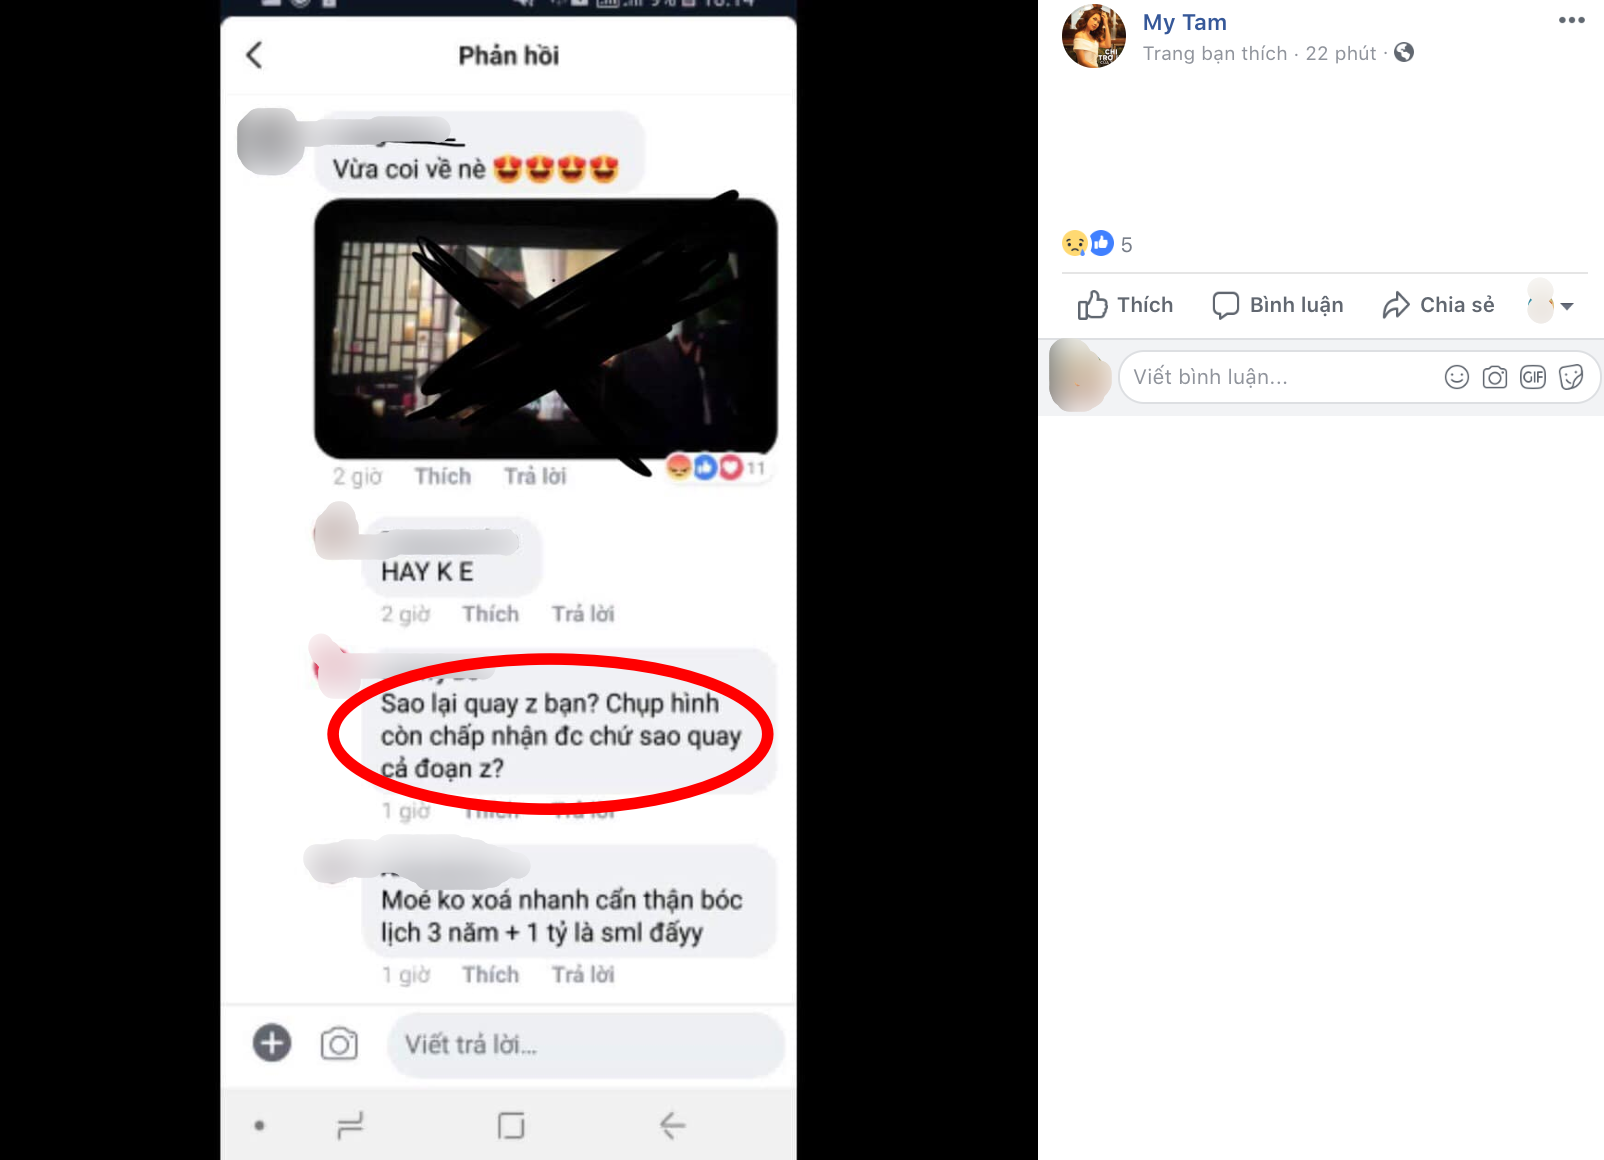Click the Chia sẻ share button
Screen dimensions: 1604x1160
(x=1438, y=305)
